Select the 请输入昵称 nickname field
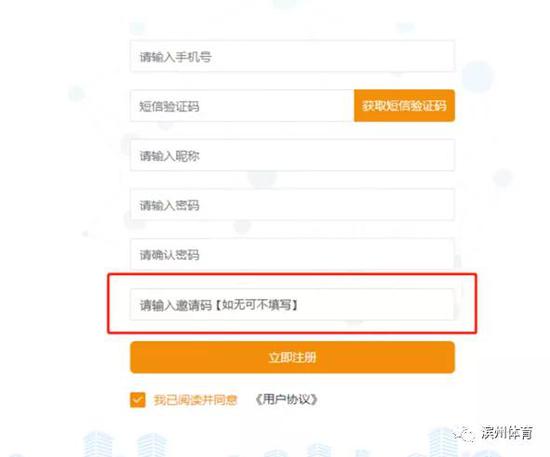The width and height of the screenshot is (550, 457). click(292, 155)
